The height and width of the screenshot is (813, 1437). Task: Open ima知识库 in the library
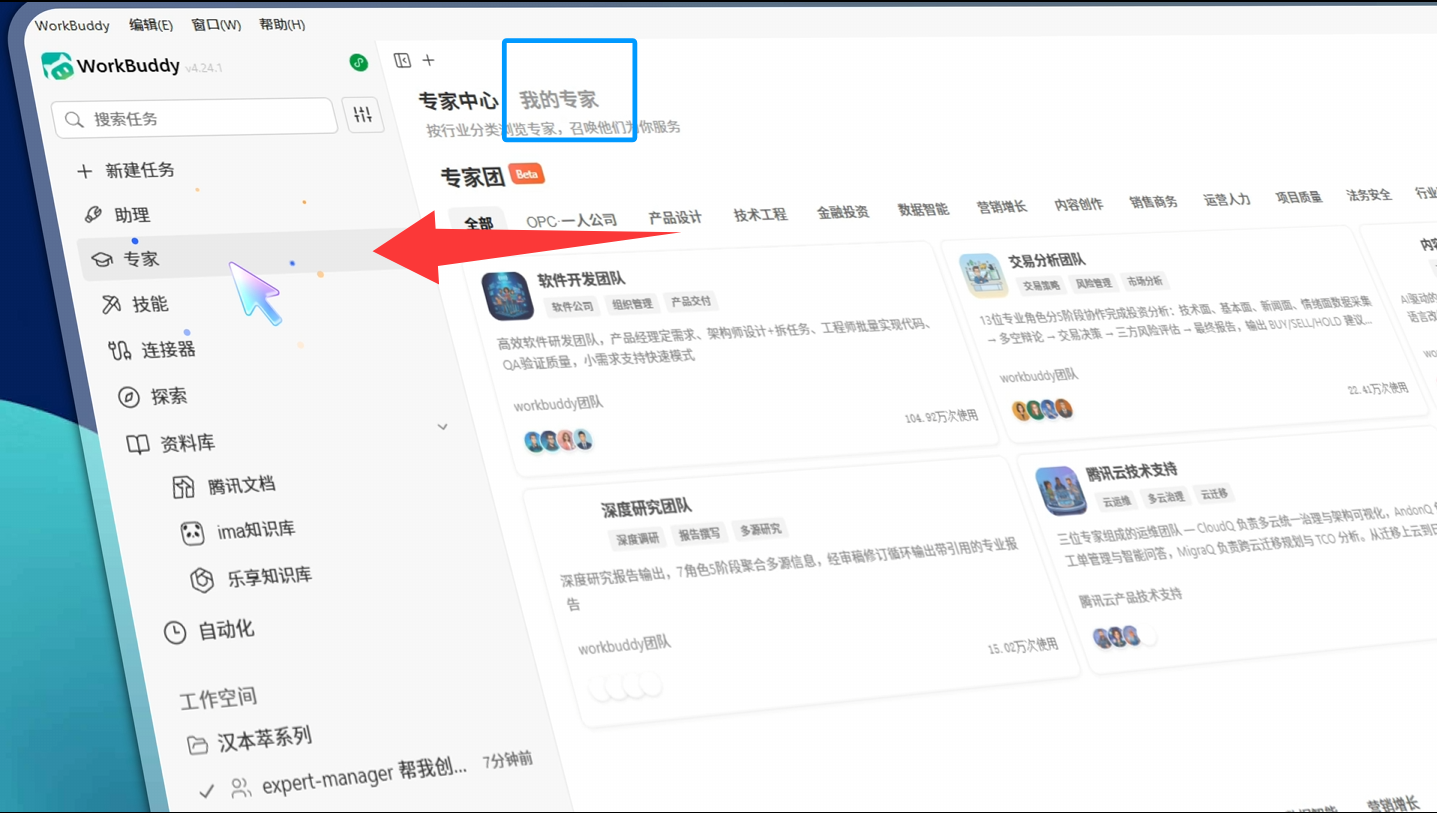[238, 531]
